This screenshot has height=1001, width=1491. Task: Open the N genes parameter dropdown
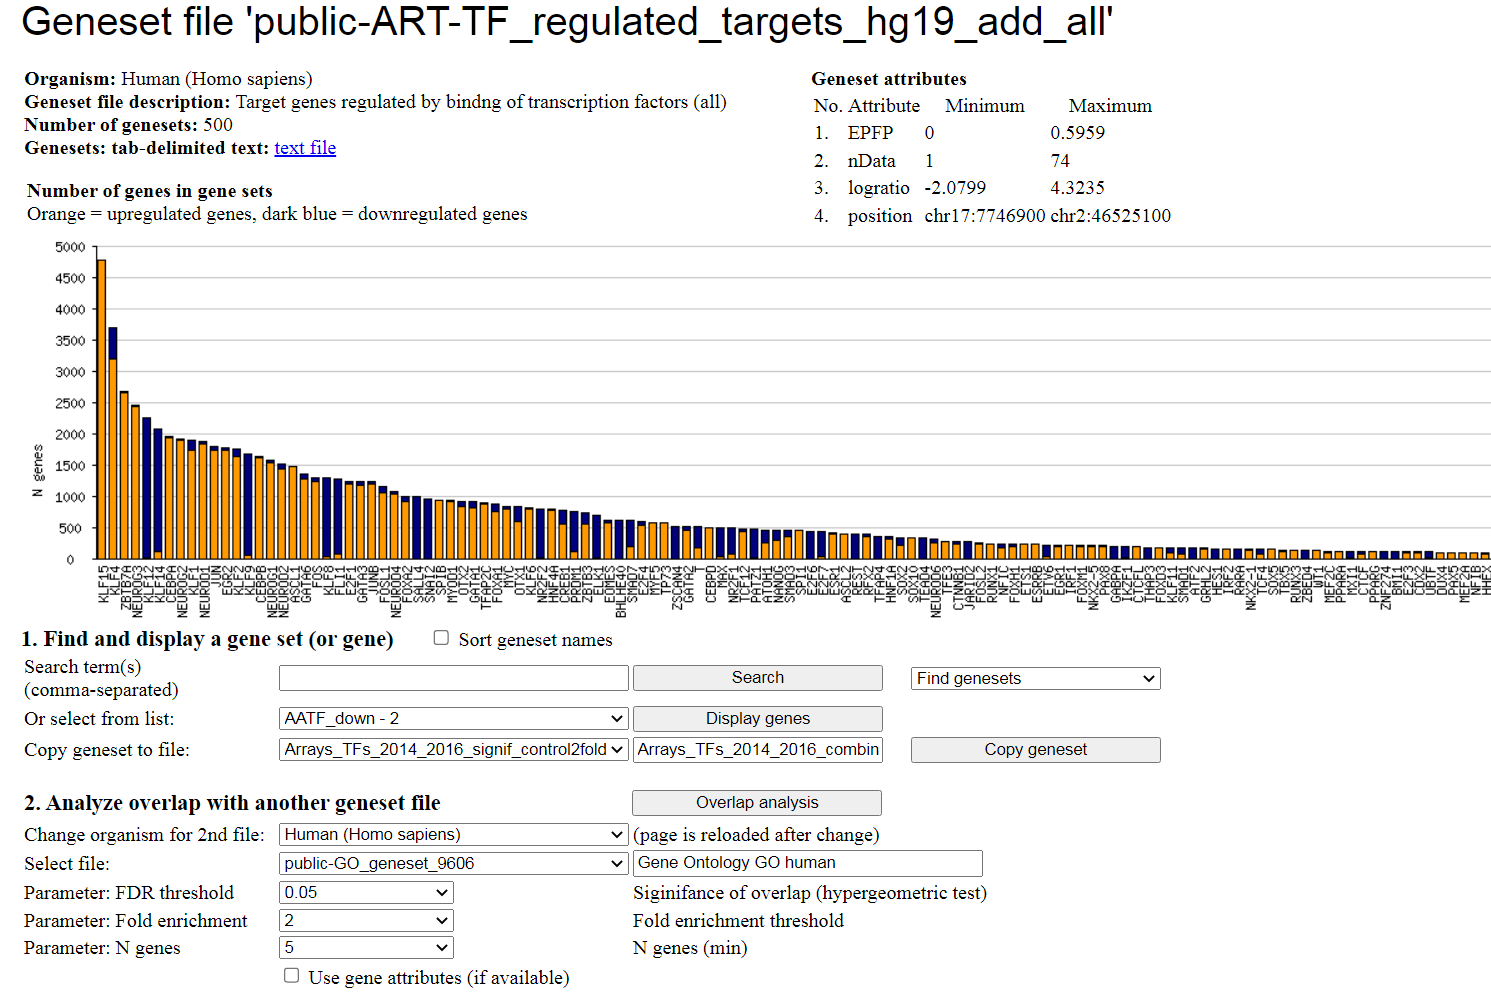coord(366,948)
